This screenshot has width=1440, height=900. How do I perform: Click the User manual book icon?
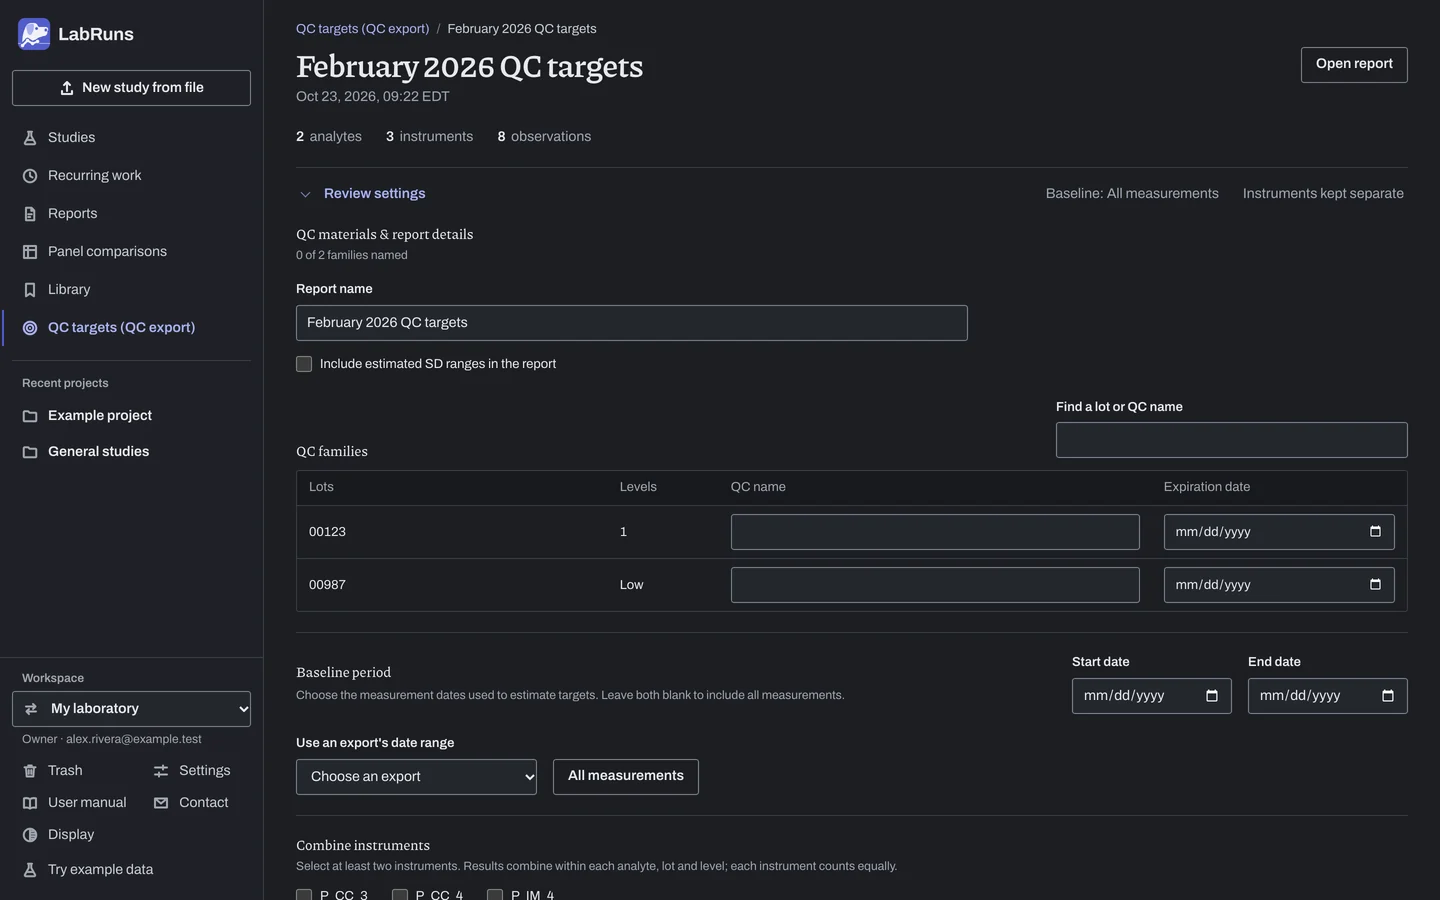coord(30,803)
